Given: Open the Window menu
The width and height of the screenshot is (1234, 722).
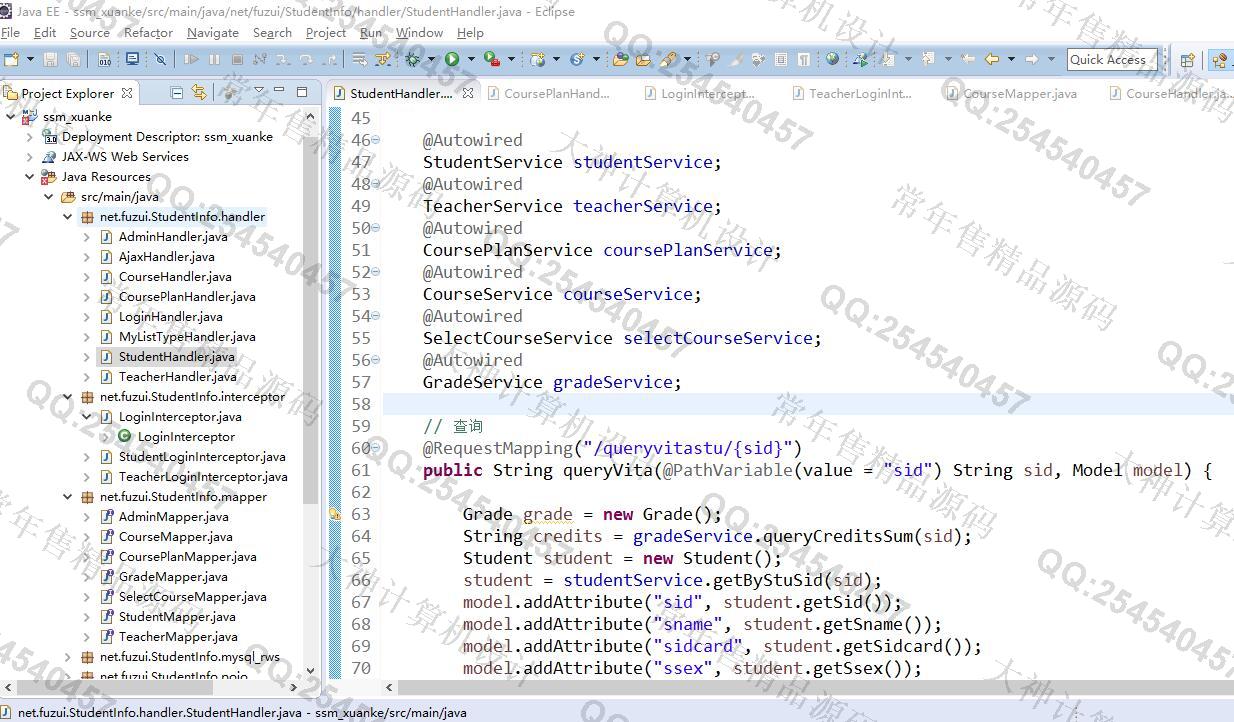Looking at the screenshot, I should (x=419, y=32).
